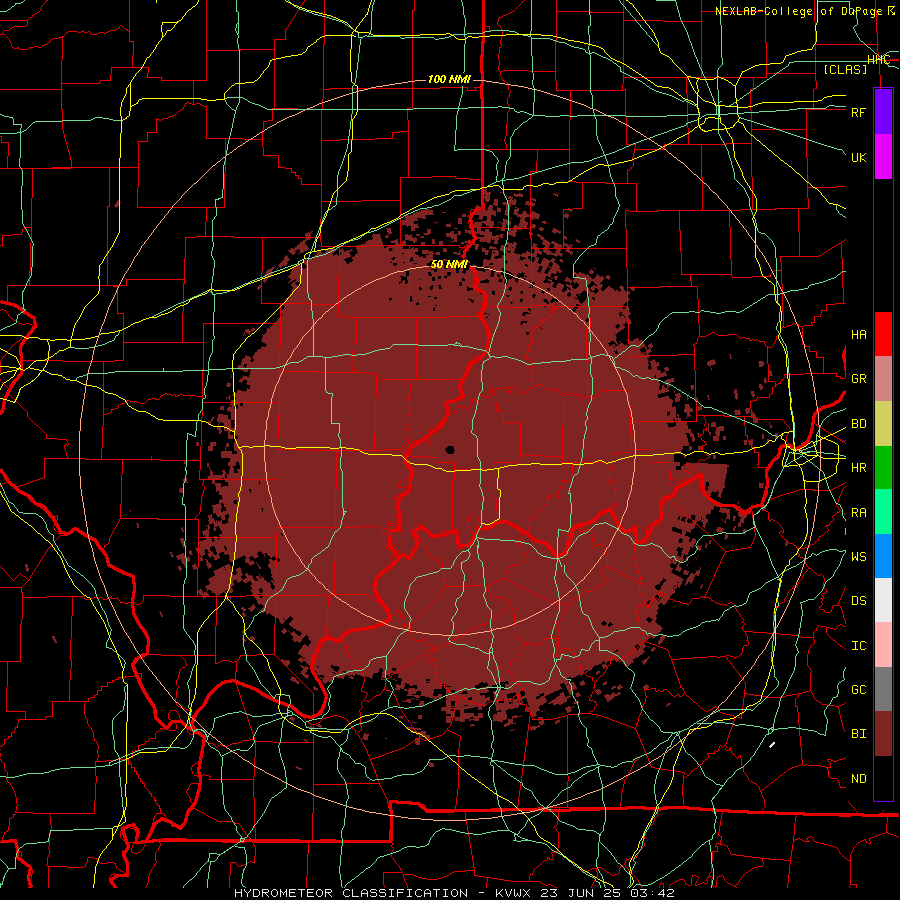Viewport: 900px width, 900px height.
Task: Click the IC legend label
Action: (858, 646)
